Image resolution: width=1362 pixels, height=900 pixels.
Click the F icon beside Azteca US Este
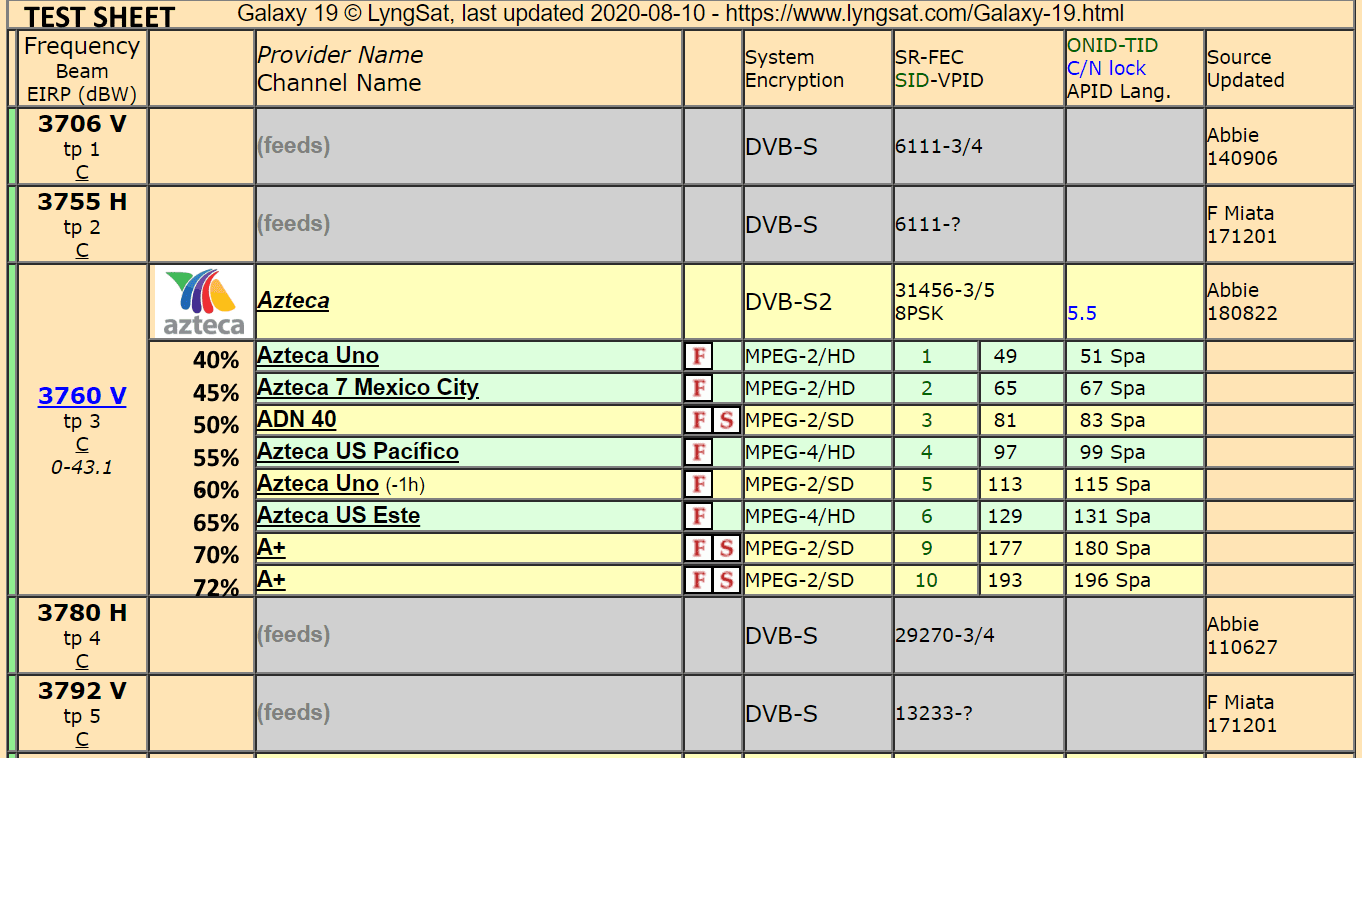(698, 516)
